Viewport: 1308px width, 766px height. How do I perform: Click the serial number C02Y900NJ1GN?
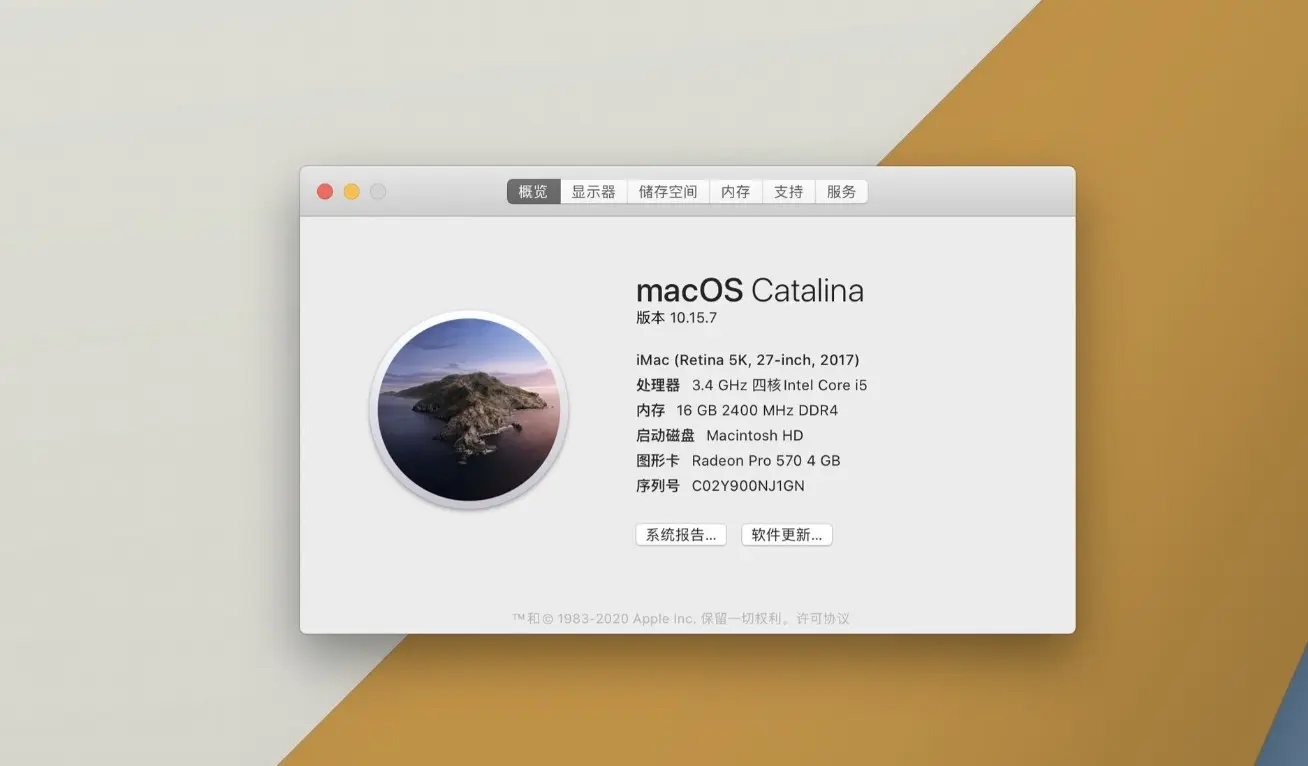tap(748, 486)
